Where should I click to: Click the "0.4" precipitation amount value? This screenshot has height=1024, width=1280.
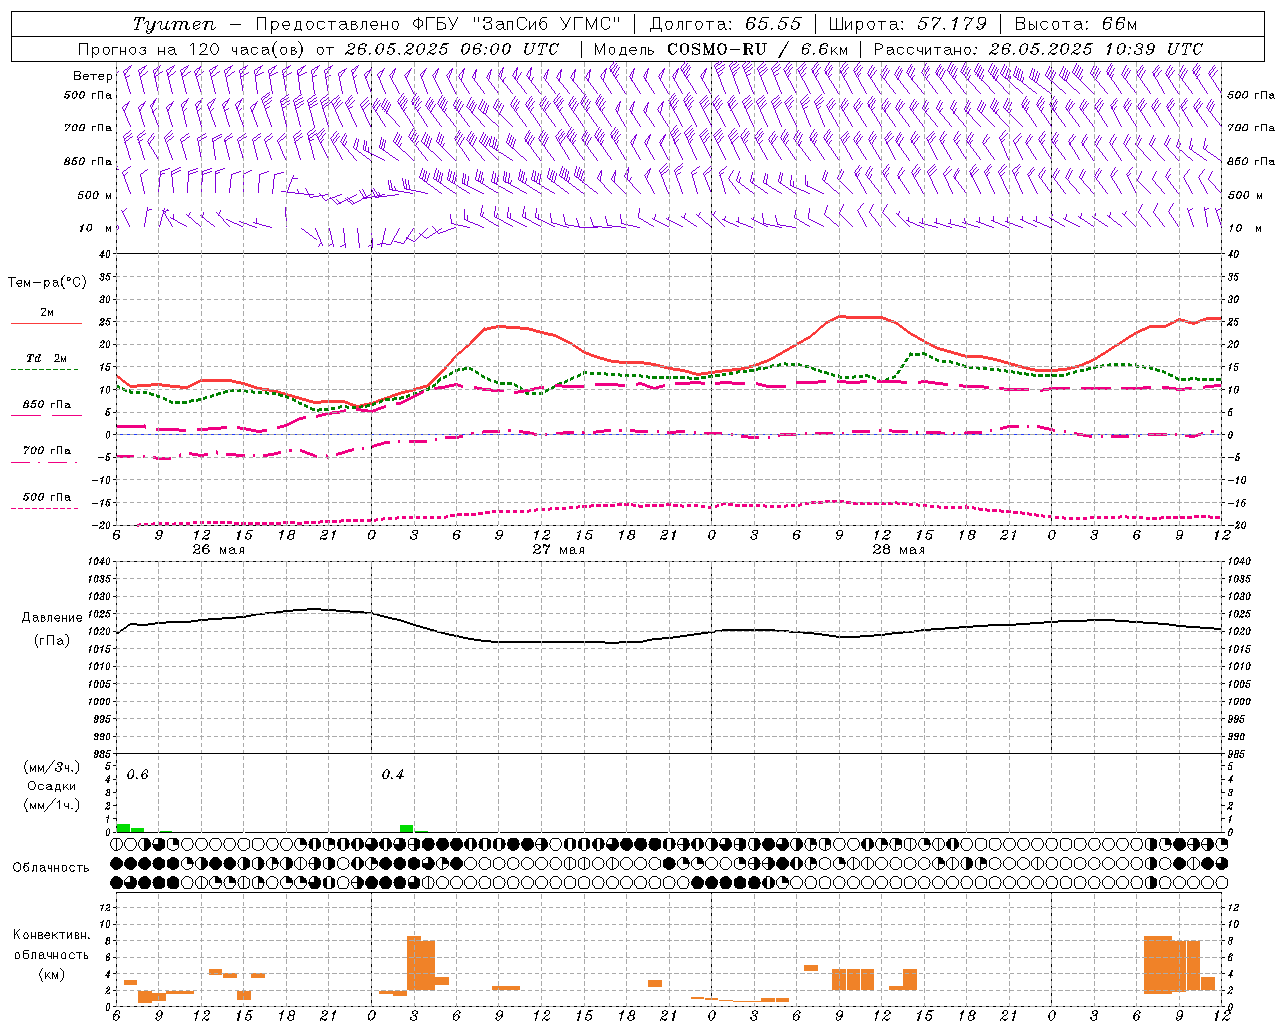tap(393, 774)
